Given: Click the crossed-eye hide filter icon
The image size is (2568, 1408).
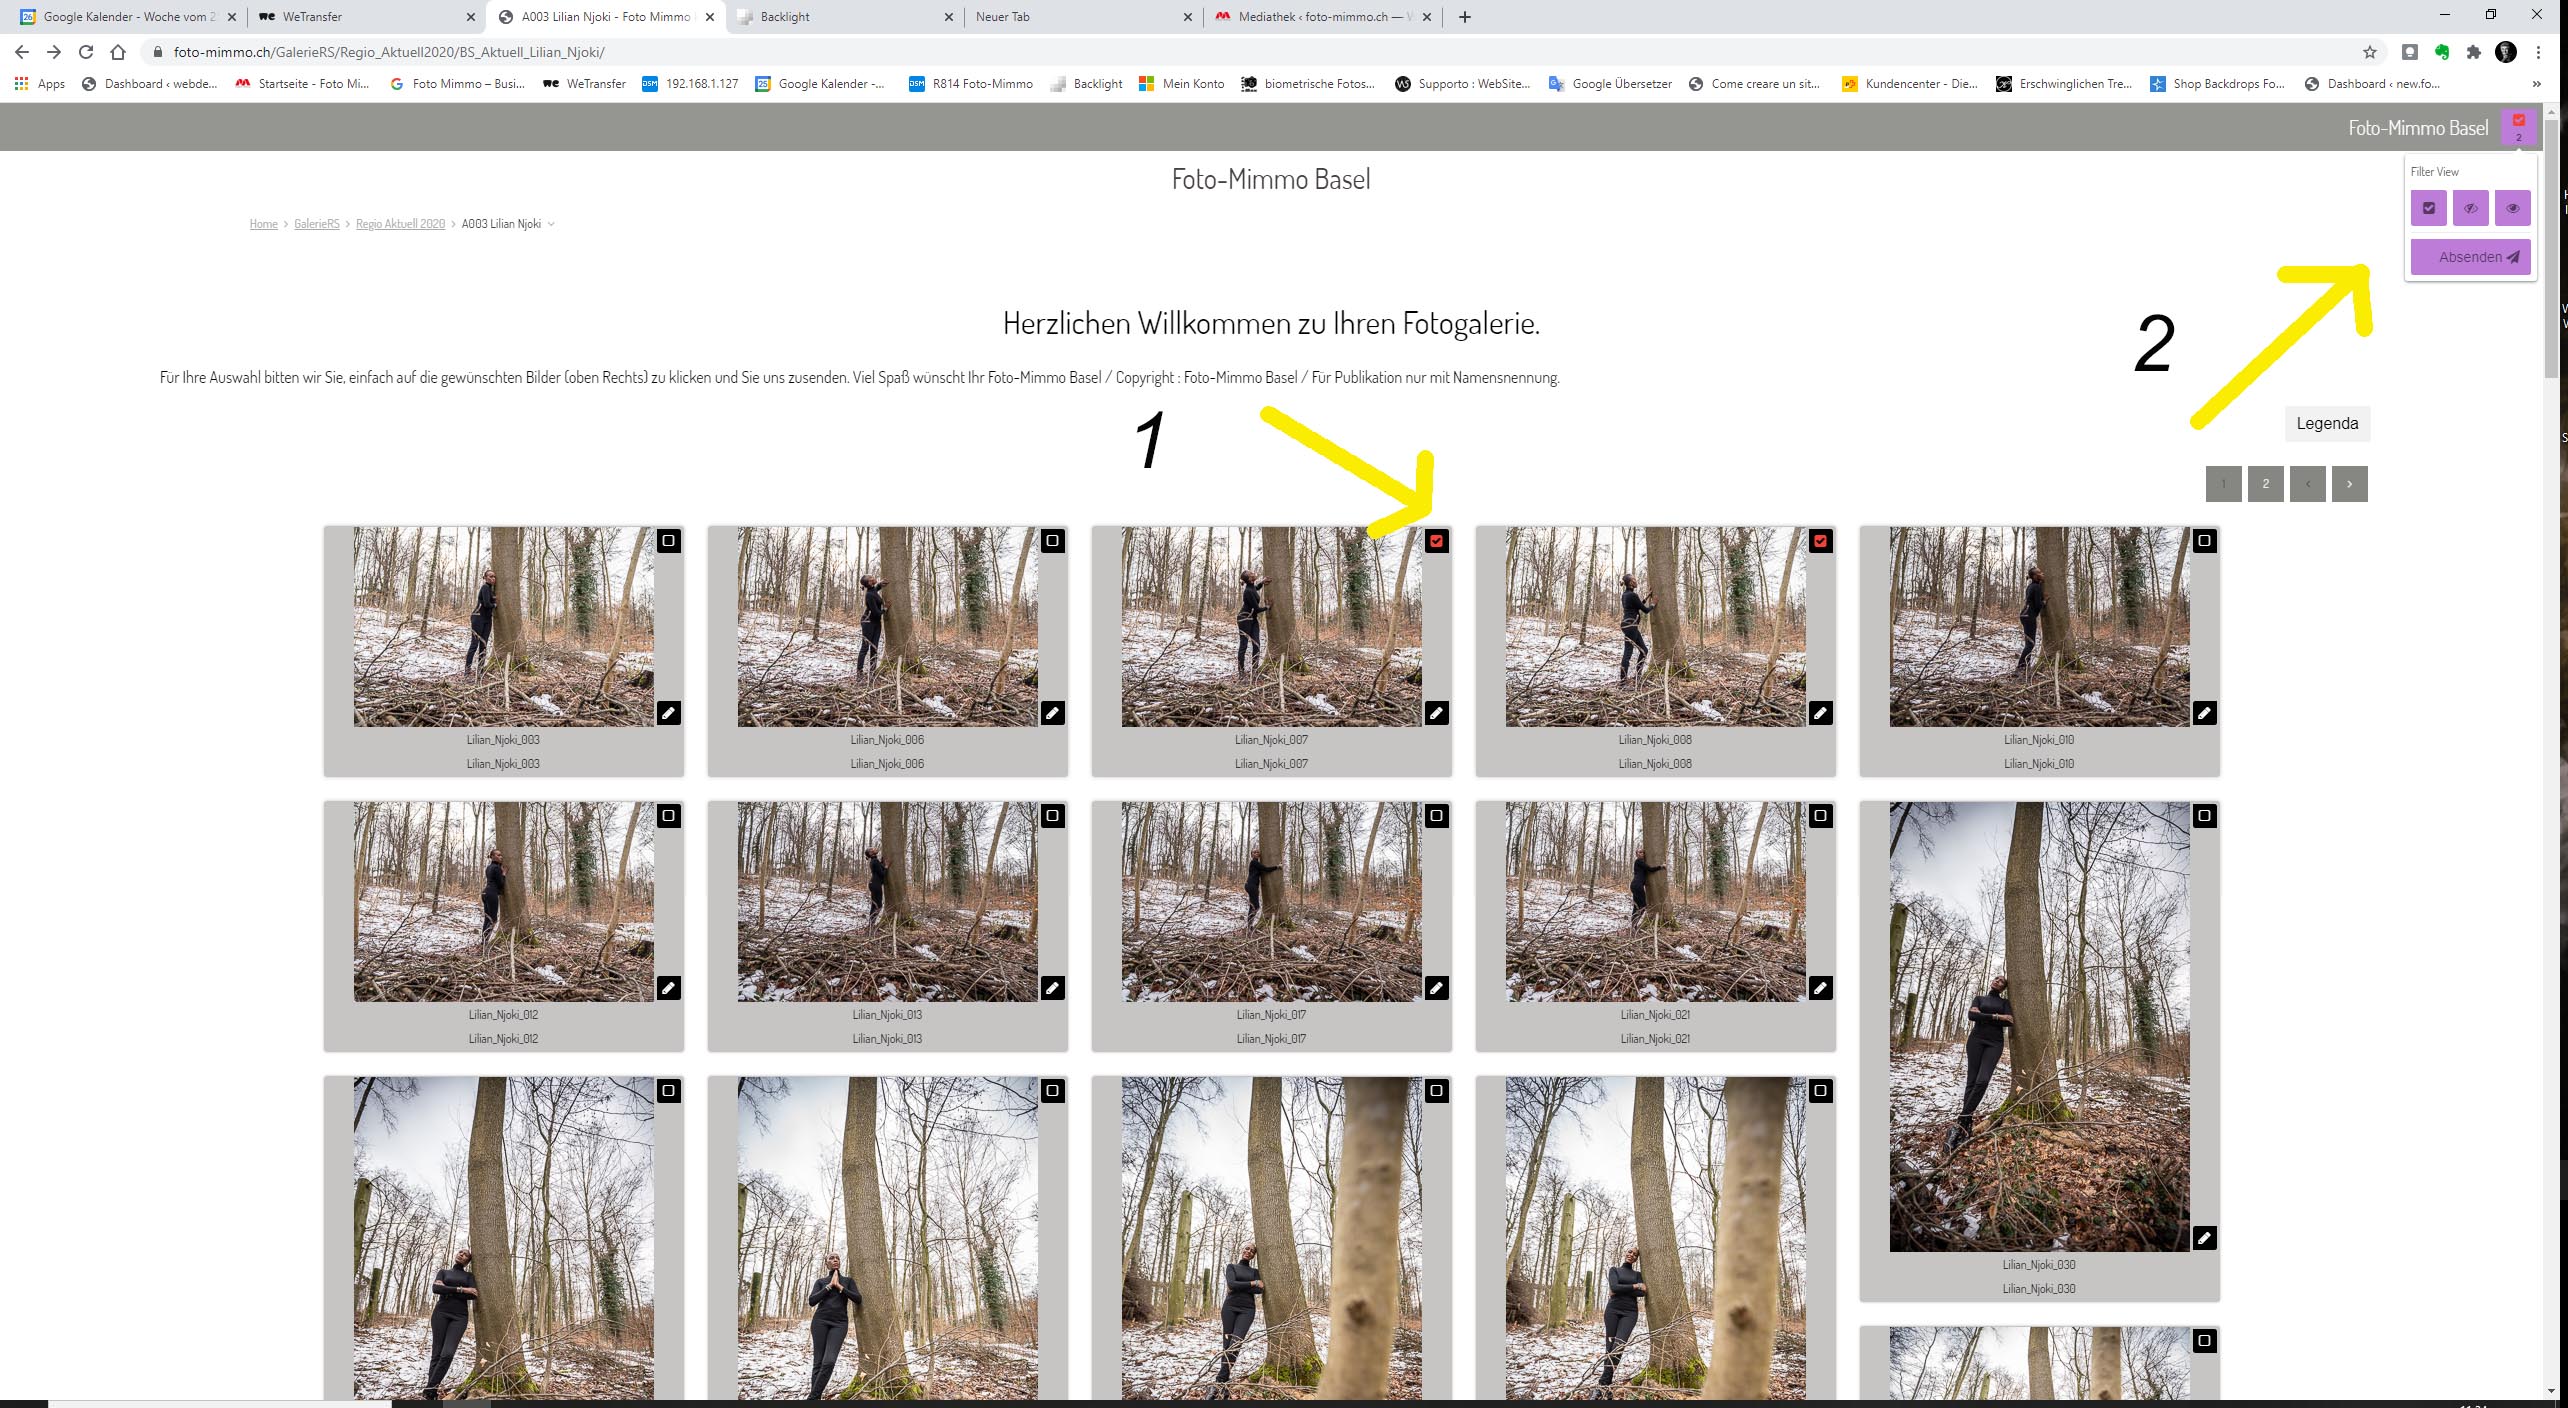Looking at the screenshot, I should pyautogui.click(x=2470, y=208).
